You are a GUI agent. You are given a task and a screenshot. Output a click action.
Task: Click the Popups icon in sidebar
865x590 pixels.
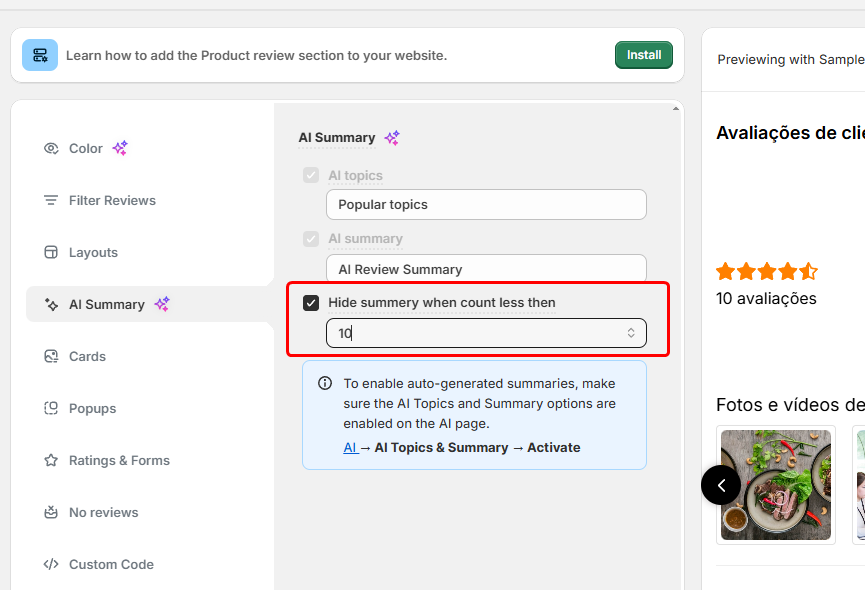tap(51, 409)
